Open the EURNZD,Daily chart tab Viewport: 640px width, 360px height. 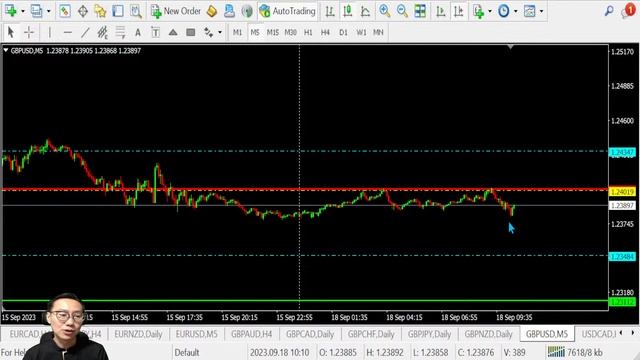tap(138, 334)
